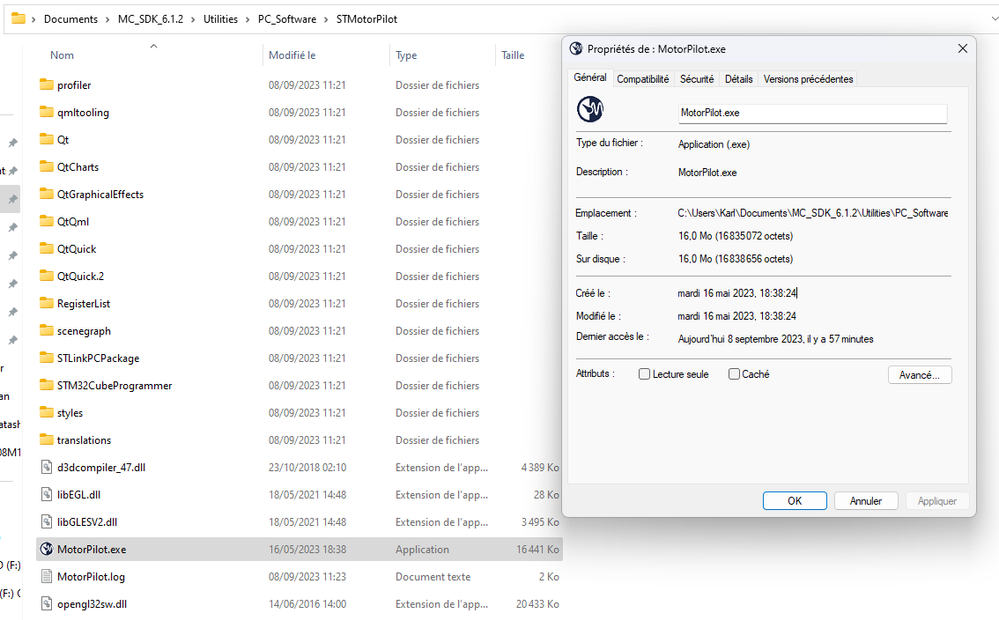
Task: Click the profiler folder icon
Action: pyautogui.click(x=47, y=85)
